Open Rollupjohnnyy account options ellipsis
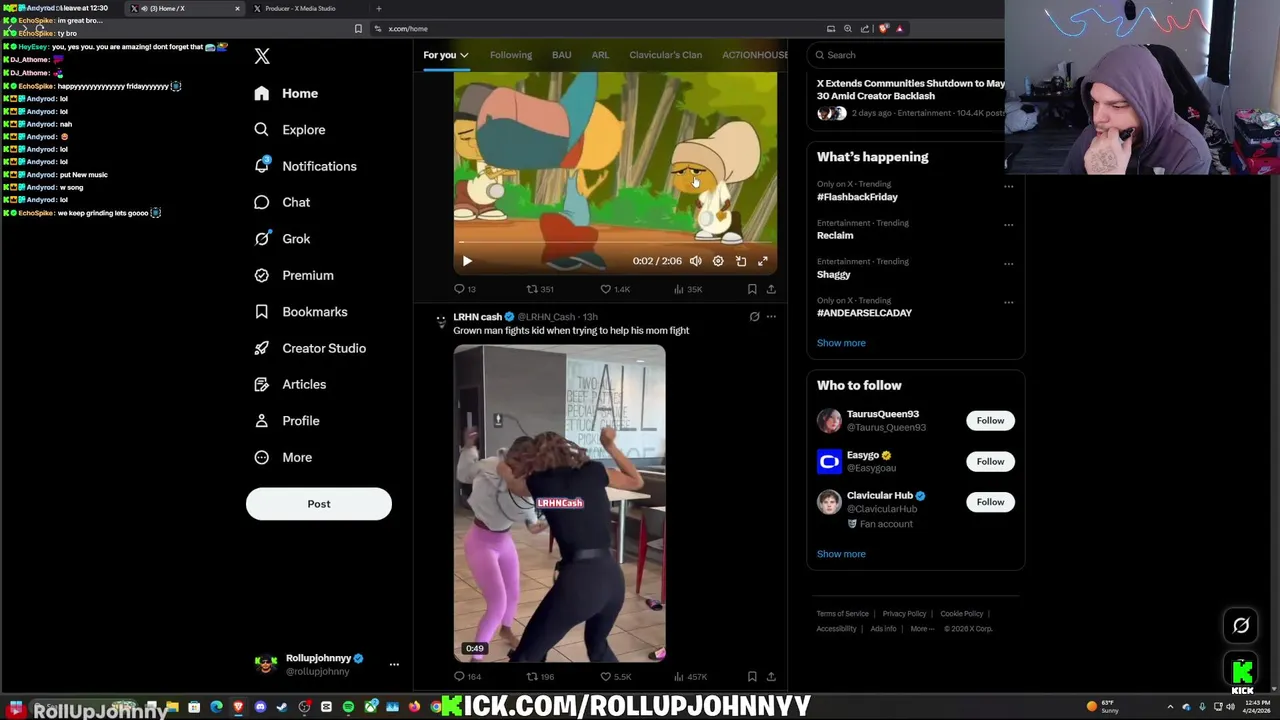The image size is (1280, 720). pyautogui.click(x=394, y=665)
